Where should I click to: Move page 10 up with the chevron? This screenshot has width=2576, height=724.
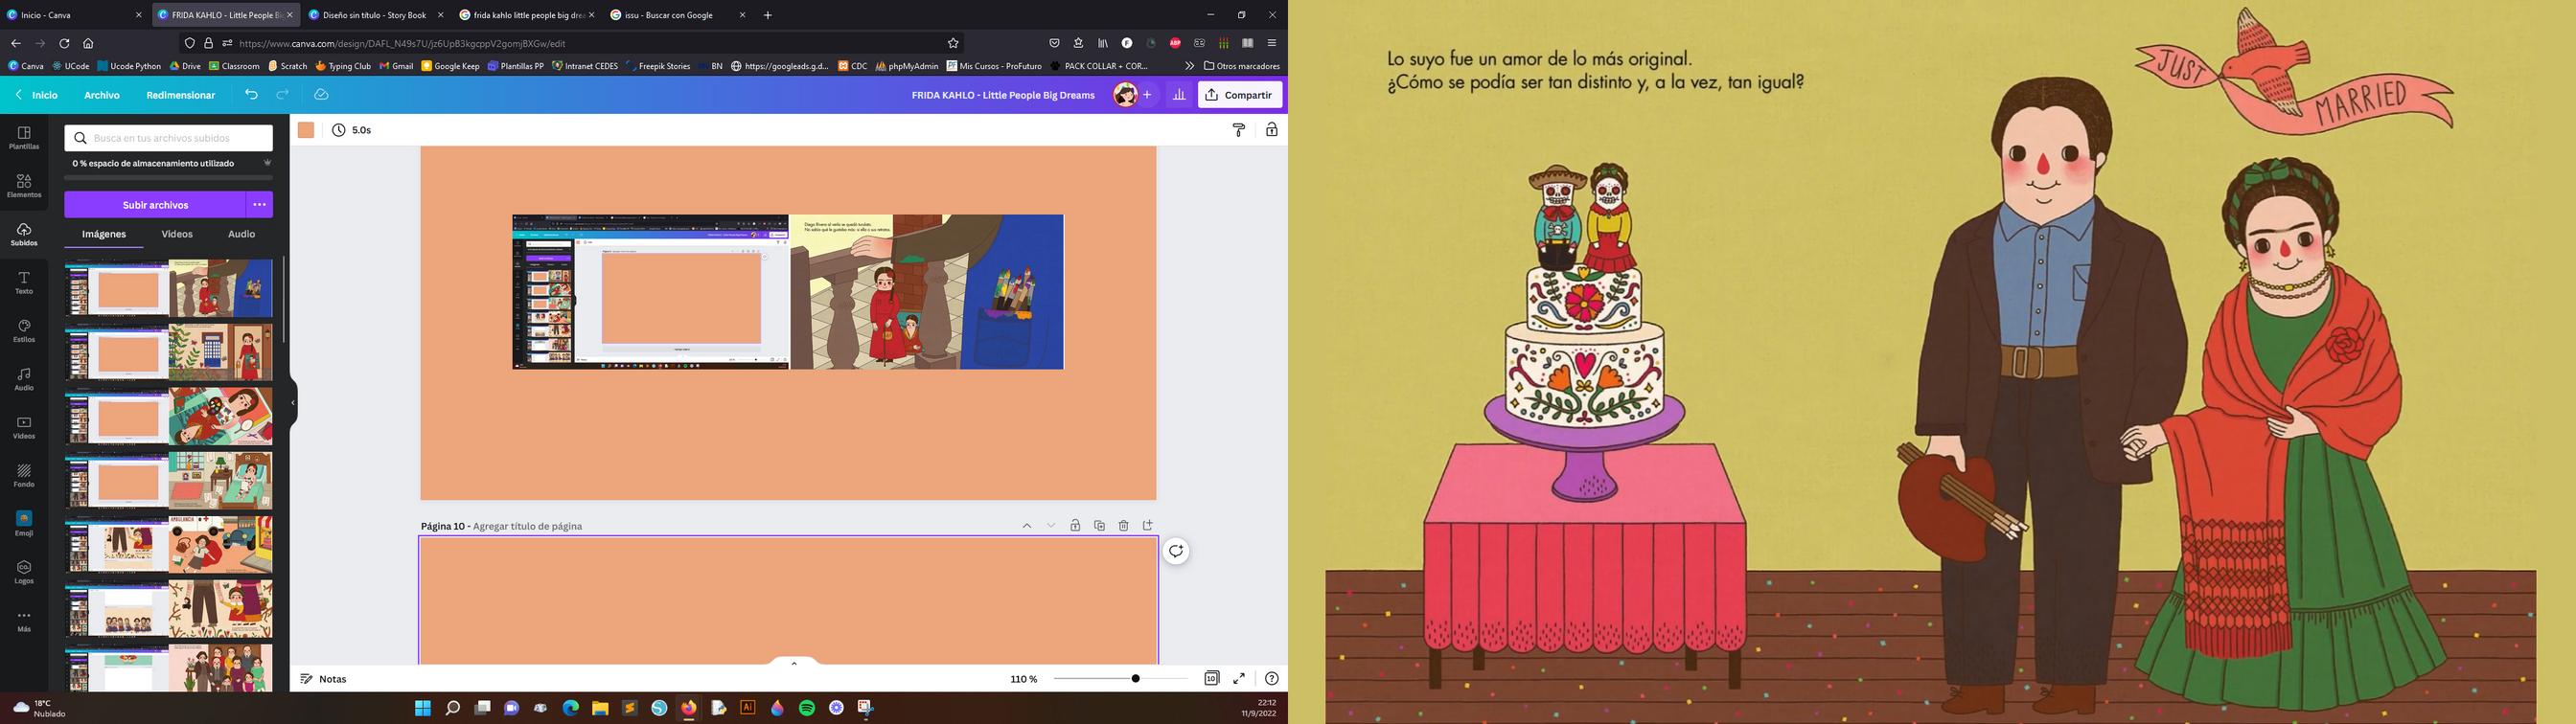[x=1027, y=526]
